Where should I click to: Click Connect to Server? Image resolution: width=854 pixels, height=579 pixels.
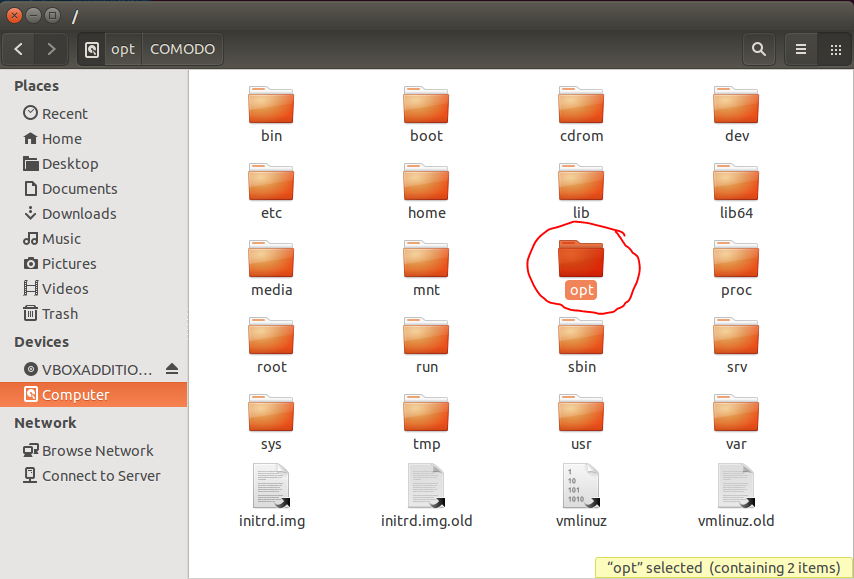point(100,476)
